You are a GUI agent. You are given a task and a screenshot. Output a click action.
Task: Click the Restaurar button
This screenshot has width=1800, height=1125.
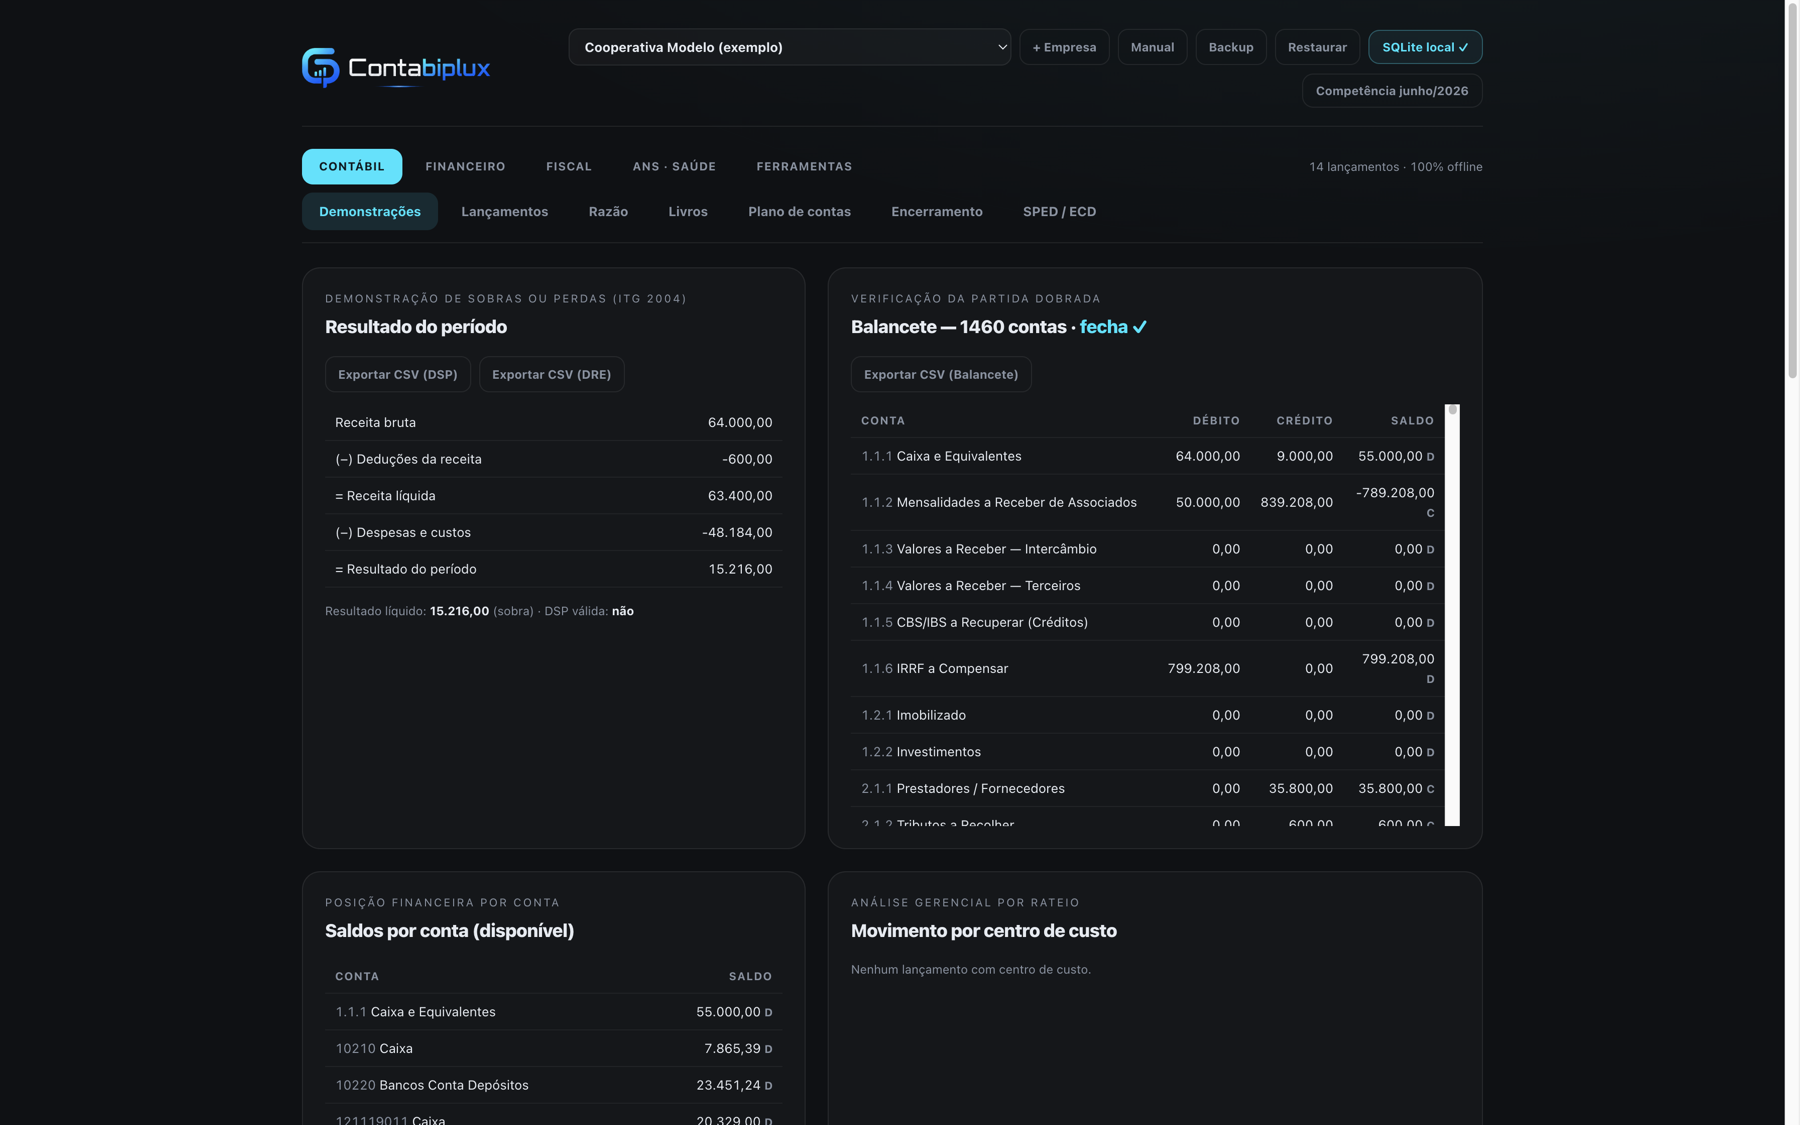pyautogui.click(x=1317, y=47)
